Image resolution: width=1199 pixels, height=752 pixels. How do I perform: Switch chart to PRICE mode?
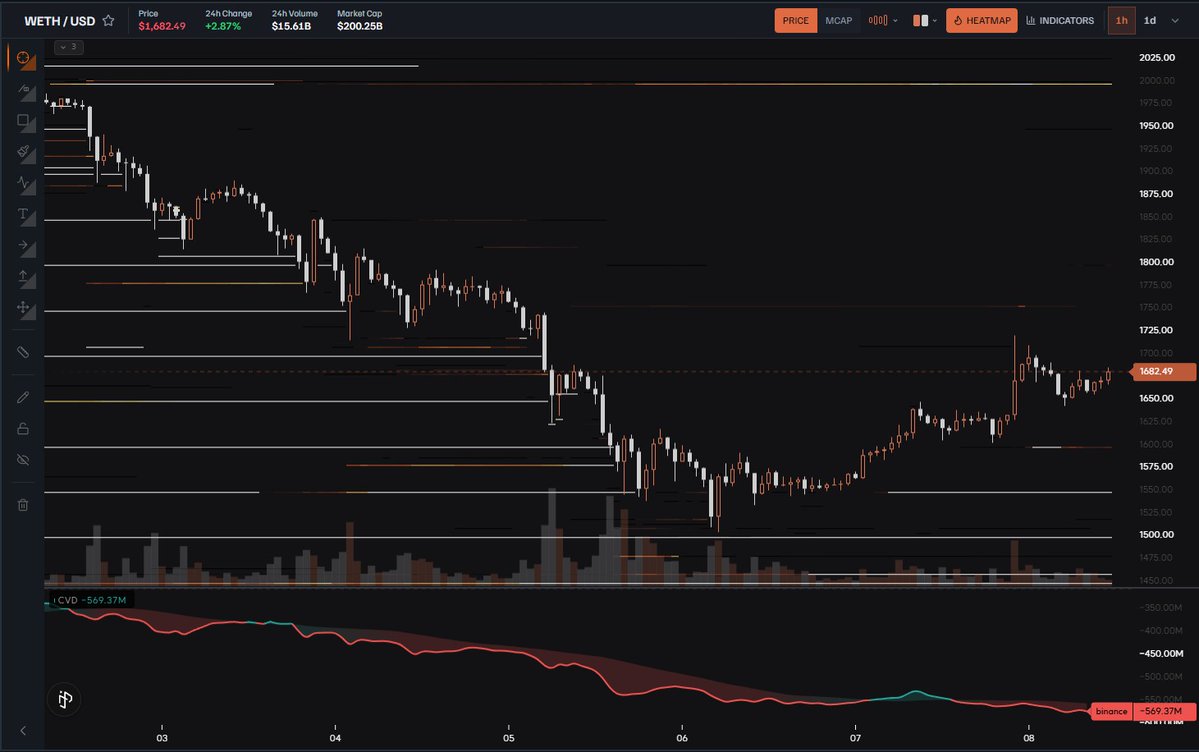pyautogui.click(x=795, y=21)
